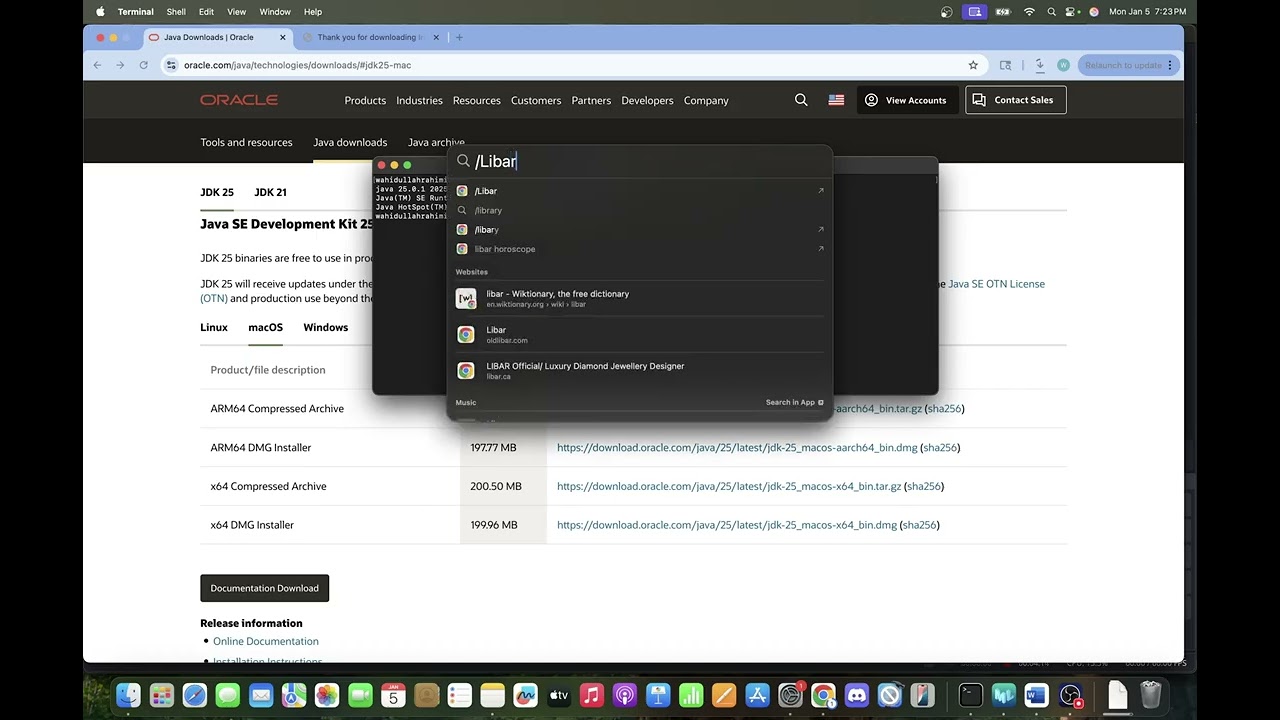Switch to Terminal in the Dock
This screenshot has height=720, width=1280.
pos(970,695)
